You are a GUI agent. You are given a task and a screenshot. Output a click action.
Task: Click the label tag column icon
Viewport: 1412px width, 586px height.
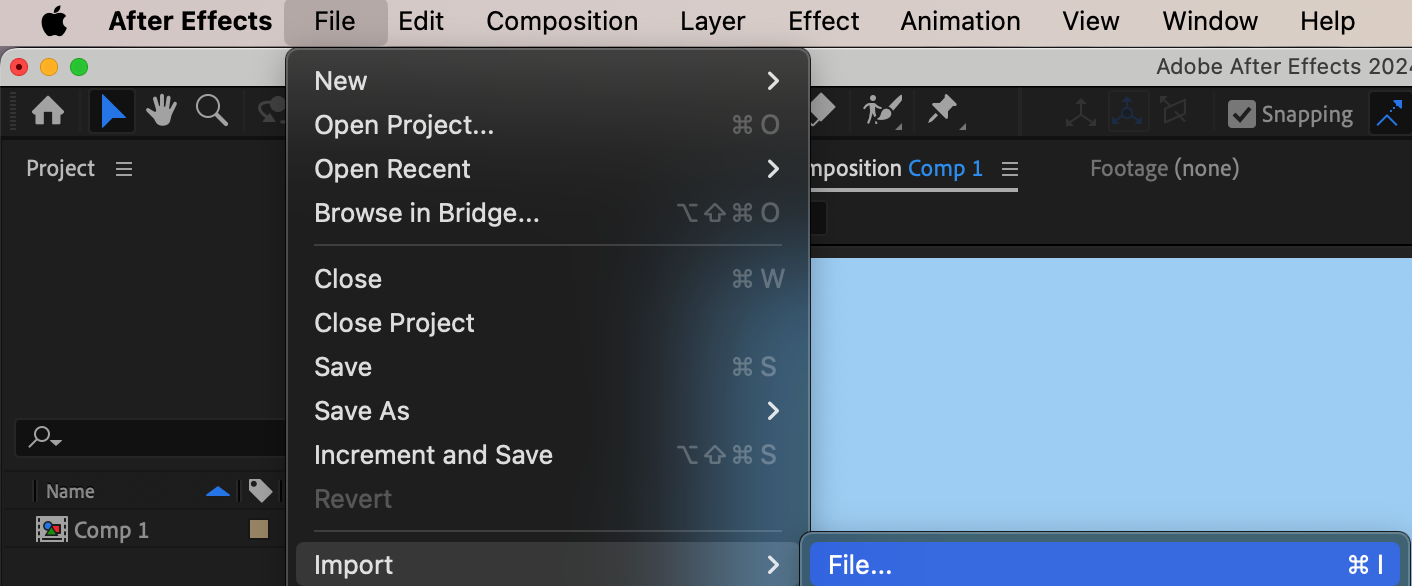coord(260,490)
